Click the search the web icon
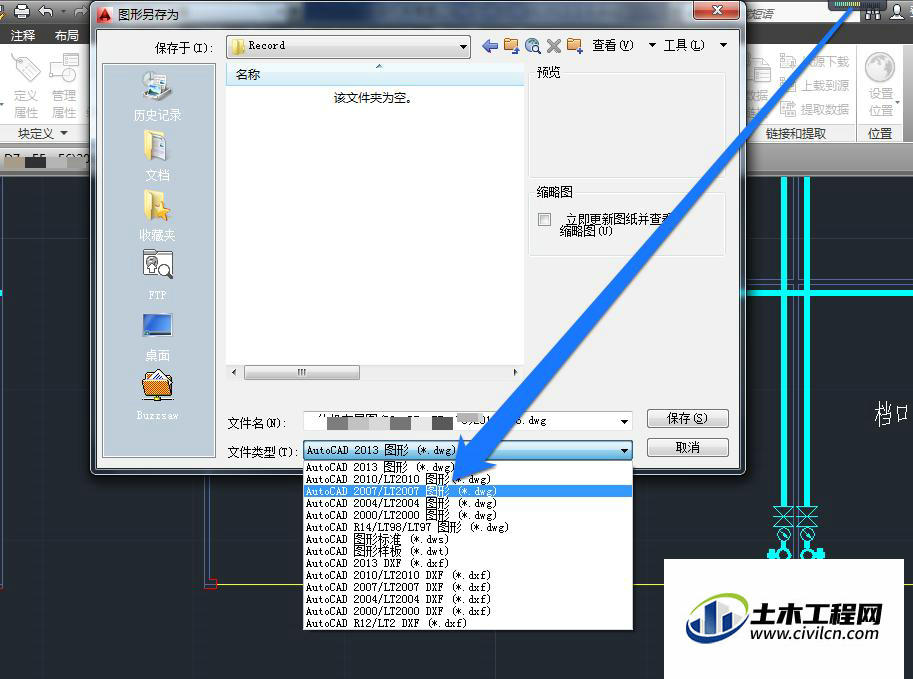This screenshot has width=913, height=679. point(532,45)
